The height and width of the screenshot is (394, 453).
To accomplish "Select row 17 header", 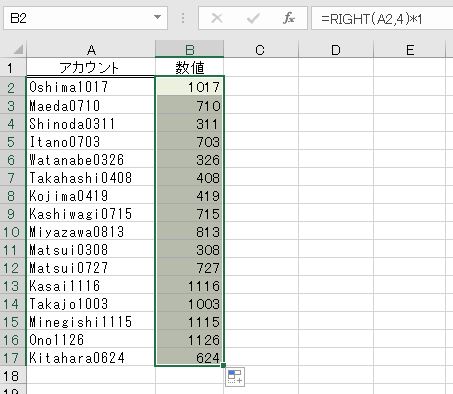I will (x=13, y=357).
